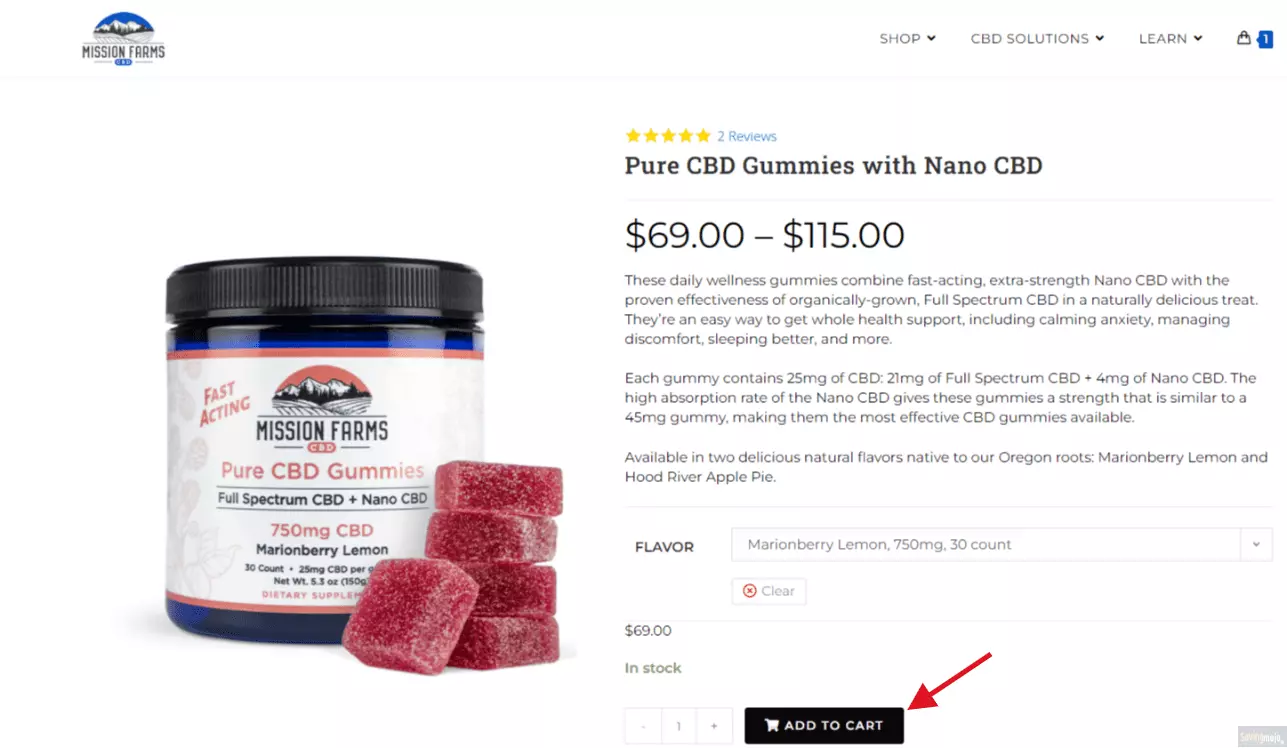Decrease quantity with minus button
The width and height of the screenshot is (1287, 748).
click(x=643, y=726)
